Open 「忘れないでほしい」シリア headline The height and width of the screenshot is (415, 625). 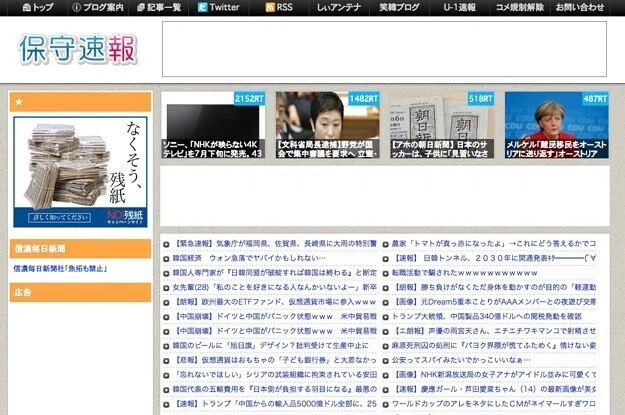[x=275, y=375]
